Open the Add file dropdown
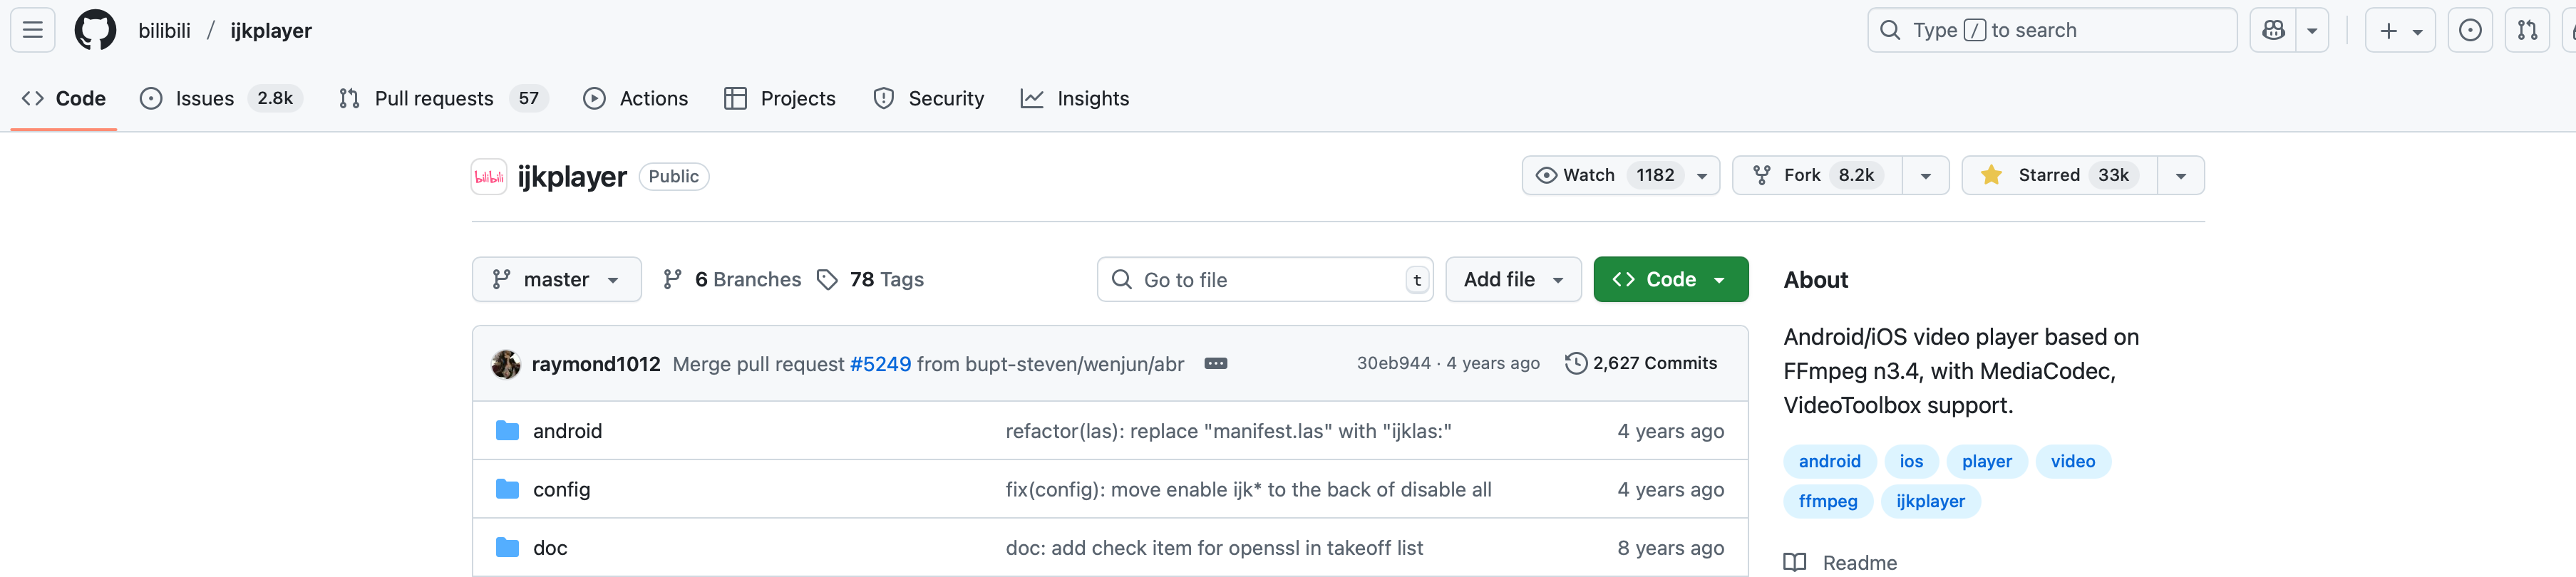2576x577 pixels. pyautogui.click(x=1513, y=279)
